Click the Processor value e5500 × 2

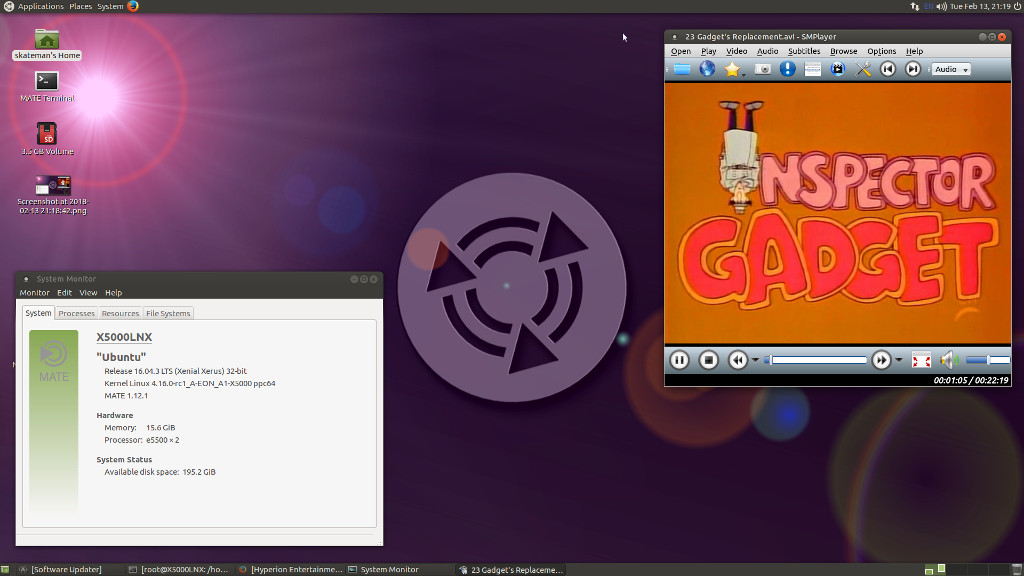click(163, 440)
